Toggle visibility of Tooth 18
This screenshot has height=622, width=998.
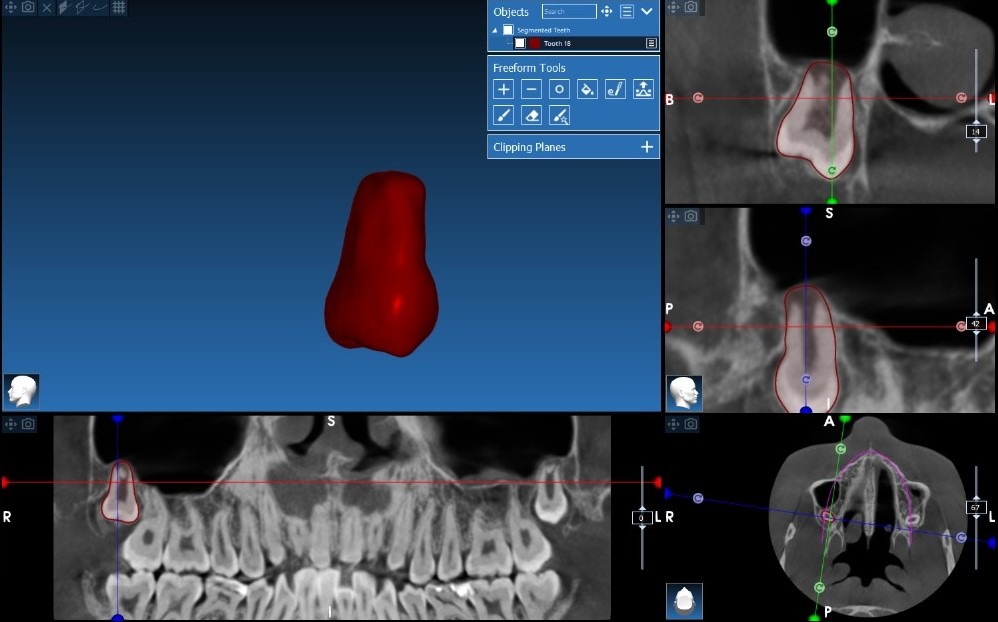[520, 43]
